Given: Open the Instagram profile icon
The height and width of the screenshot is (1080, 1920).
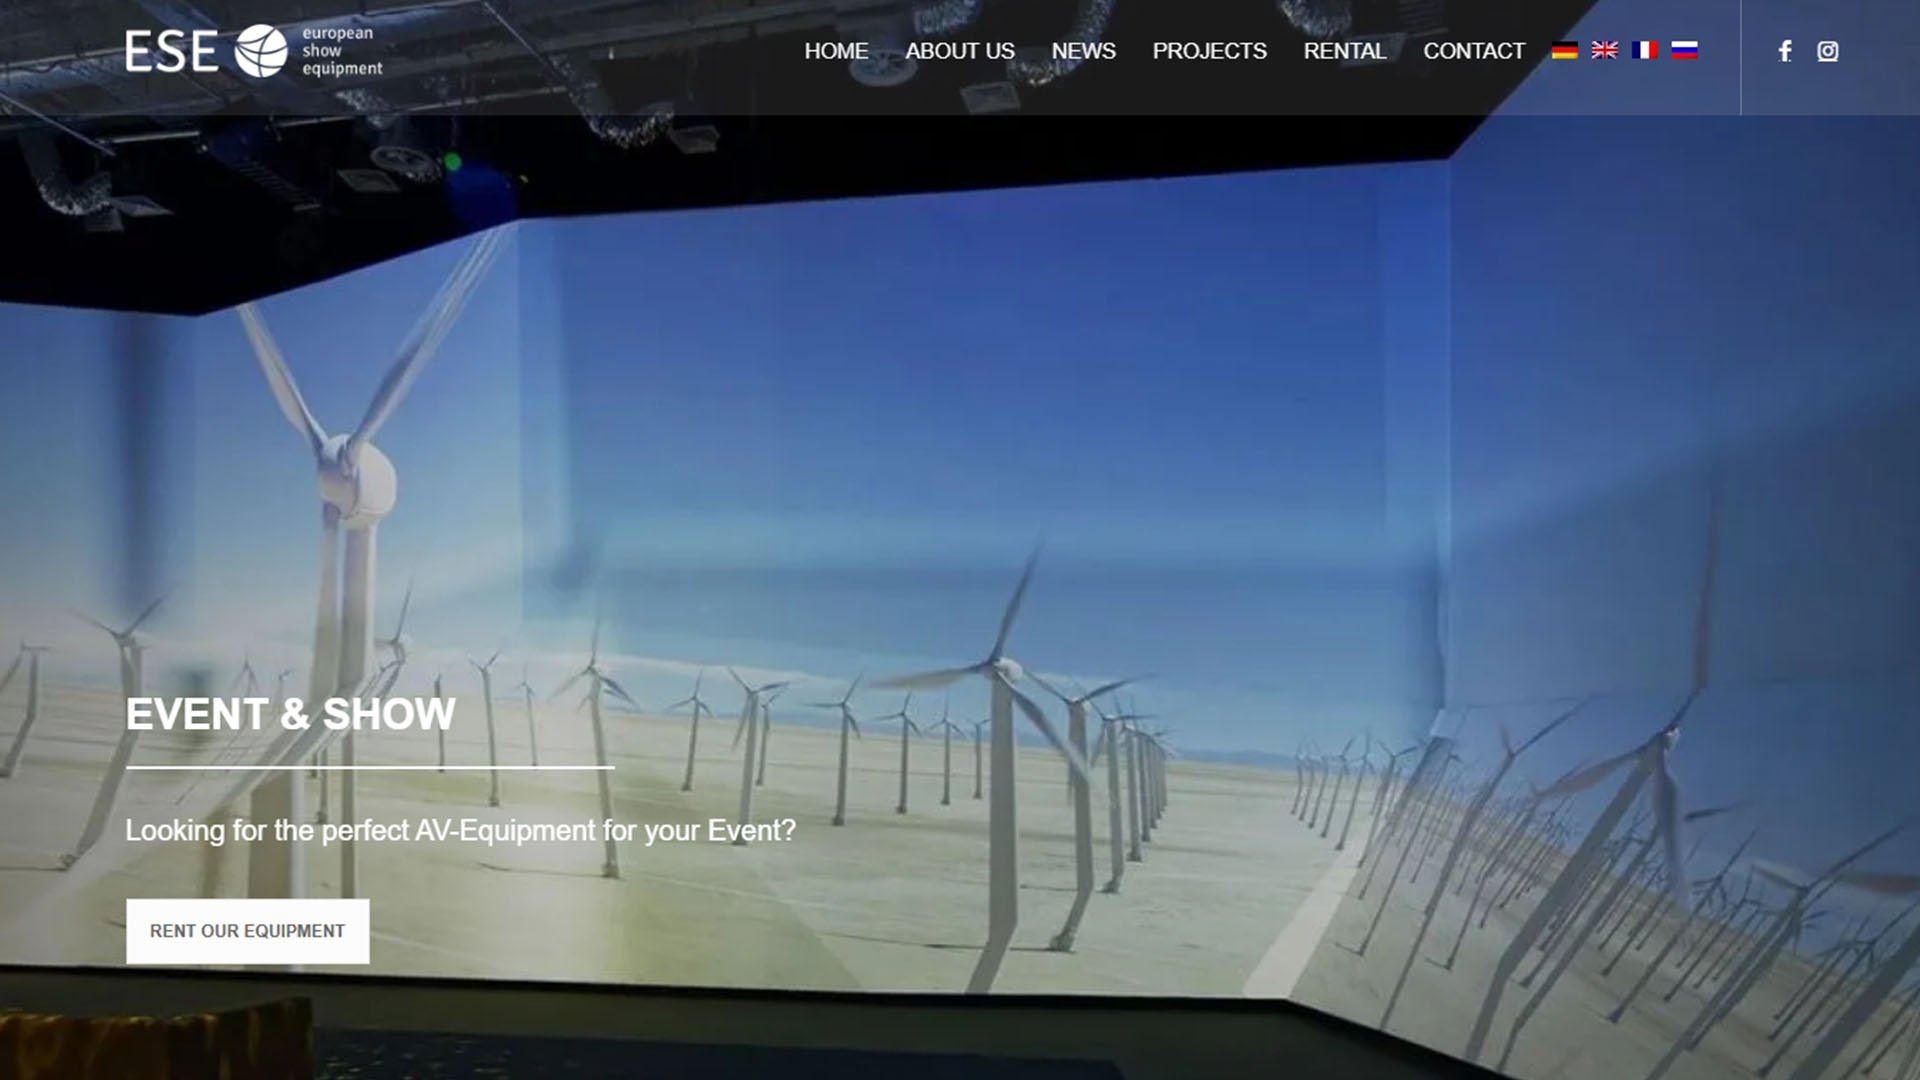Looking at the screenshot, I should [1828, 51].
